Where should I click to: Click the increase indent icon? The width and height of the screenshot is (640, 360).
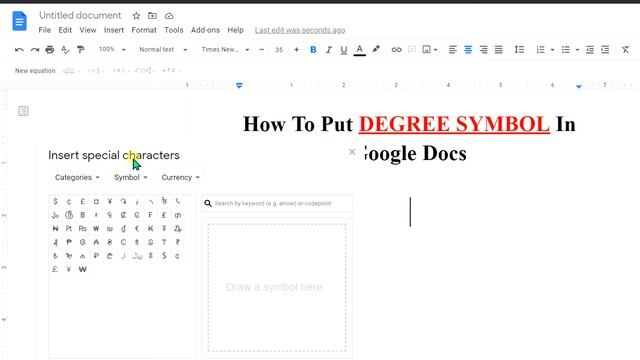click(x=605, y=50)
